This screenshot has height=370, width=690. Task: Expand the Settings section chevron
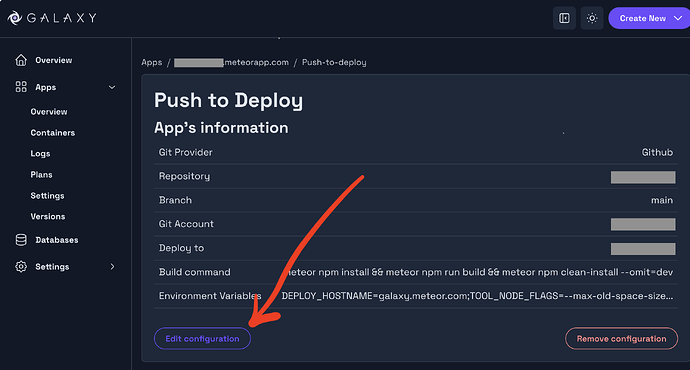(112, 267)
